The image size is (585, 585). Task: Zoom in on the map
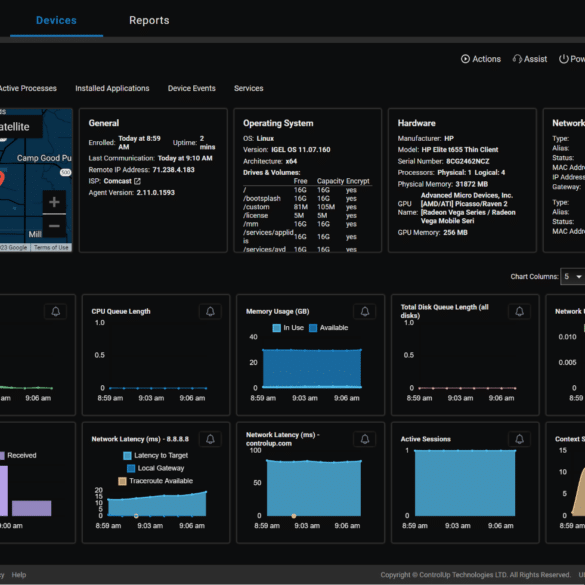(54, 202)
